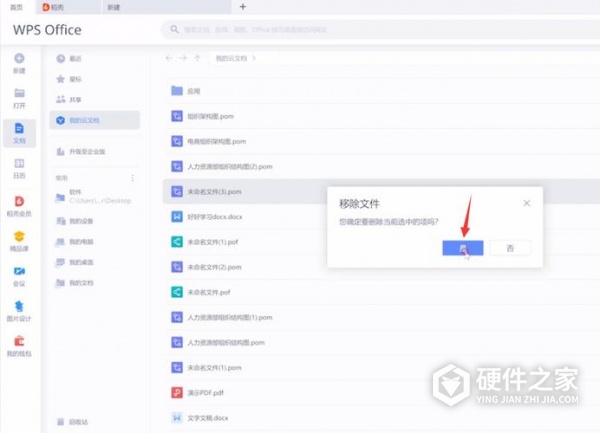Open 我的文档 in navigation panel
This screenshot has height=433, width=600.
pos(75,283)
